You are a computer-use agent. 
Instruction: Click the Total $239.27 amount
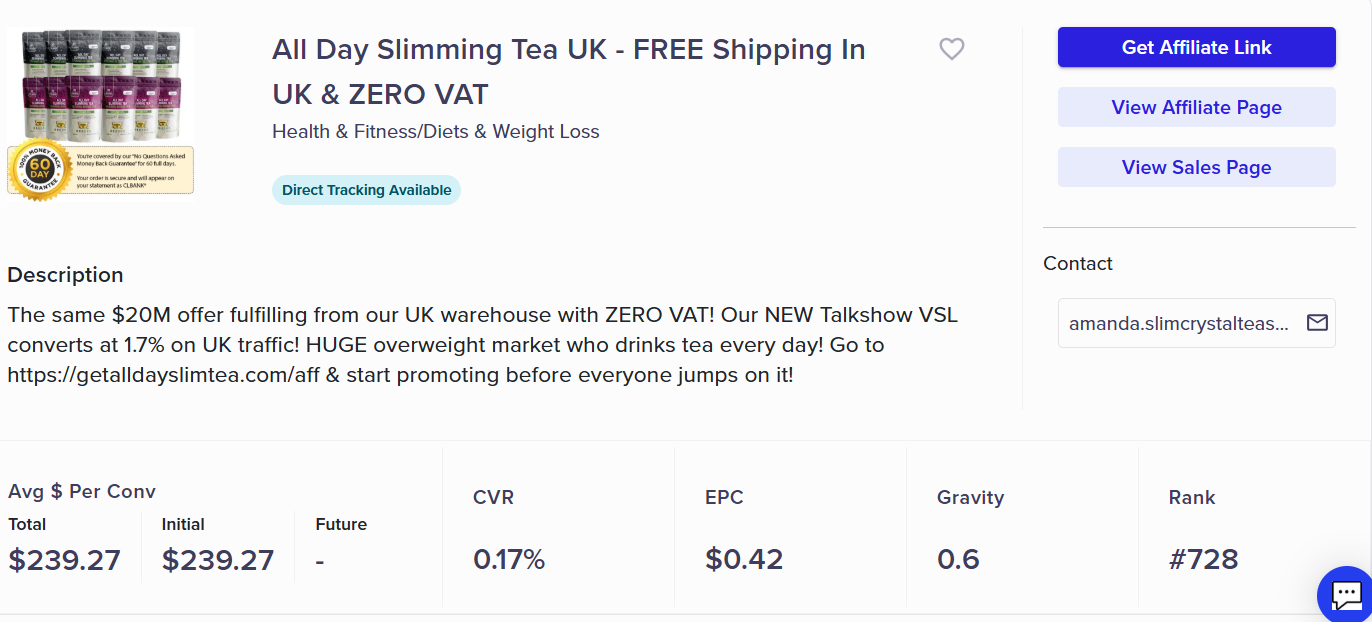point(64,560)
